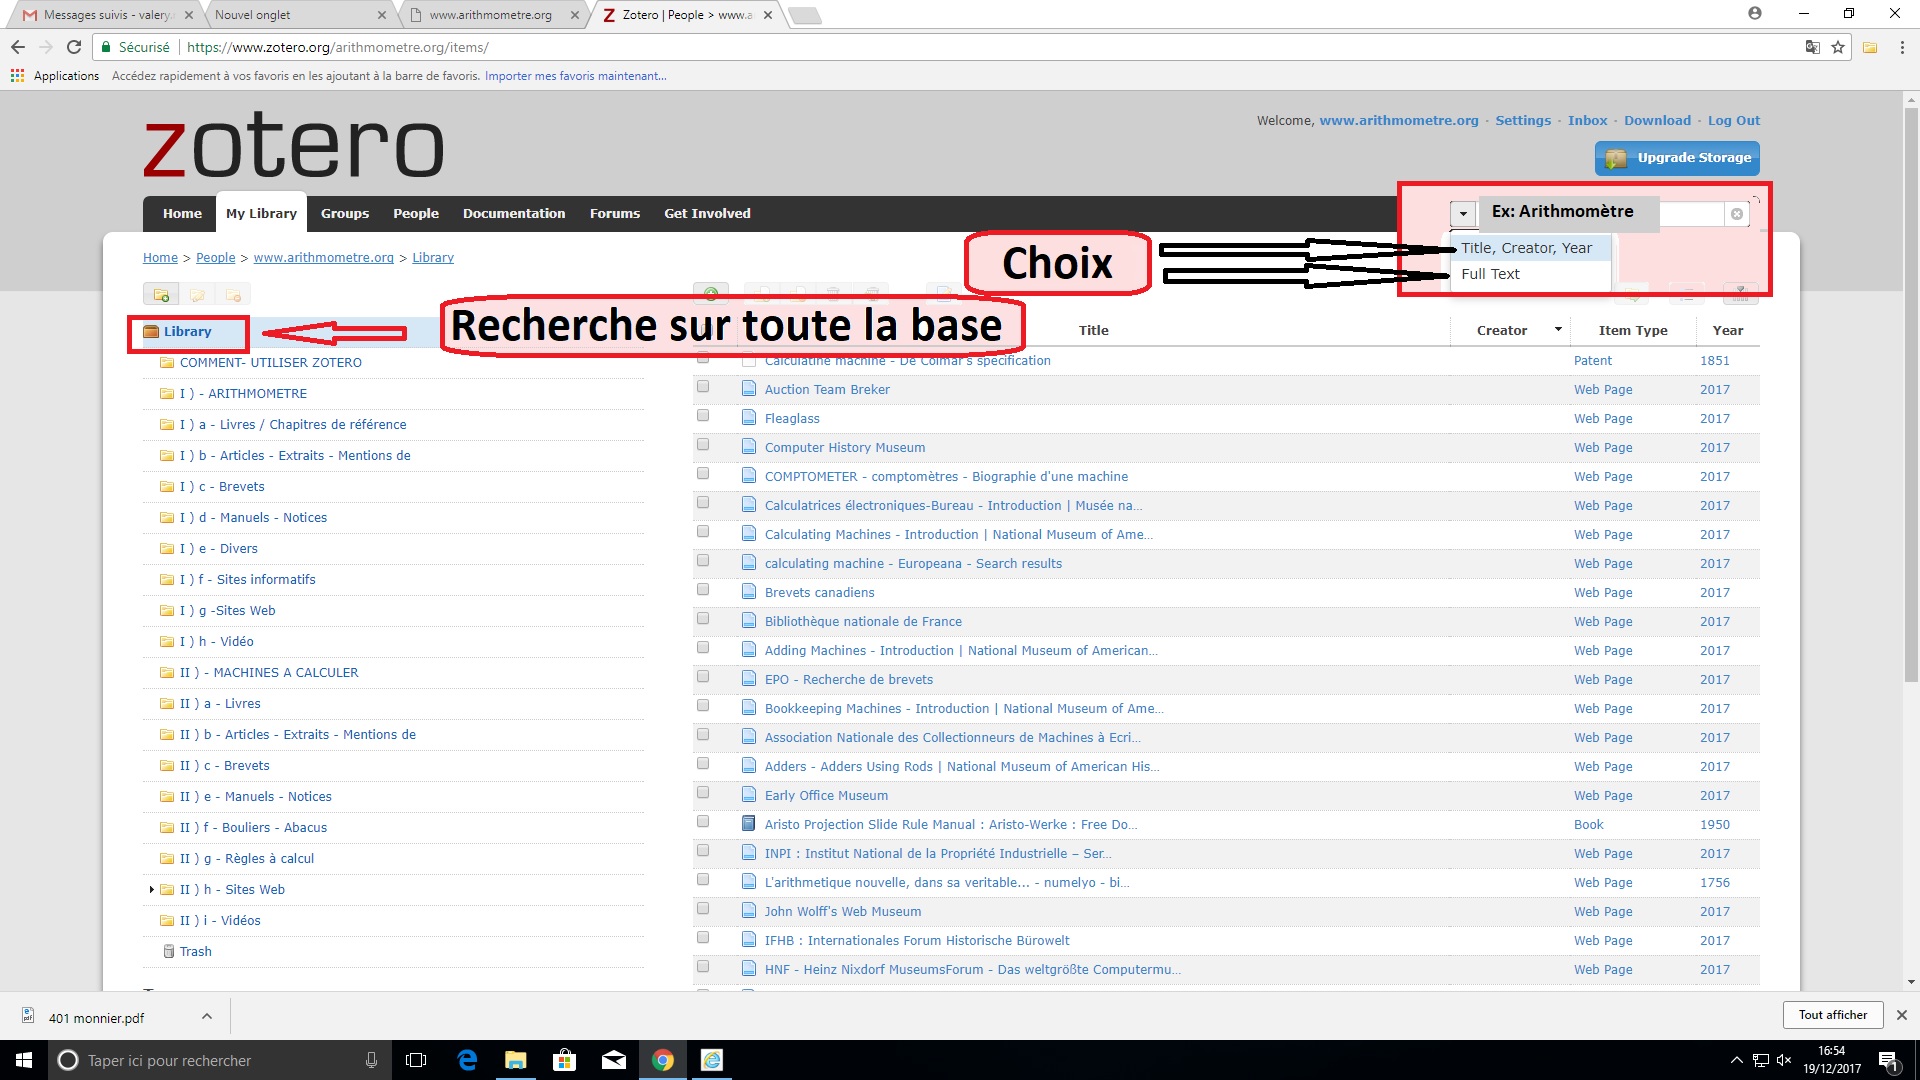Viewport: 1920px width, 1080px height.
Task: Open Microsoft Store from the taskbar
Action: pos(565,1060)
